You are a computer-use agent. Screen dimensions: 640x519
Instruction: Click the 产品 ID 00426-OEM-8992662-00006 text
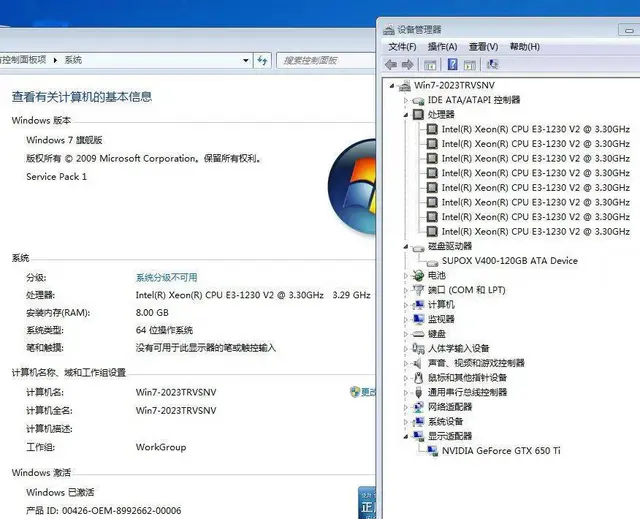point(104,510)
